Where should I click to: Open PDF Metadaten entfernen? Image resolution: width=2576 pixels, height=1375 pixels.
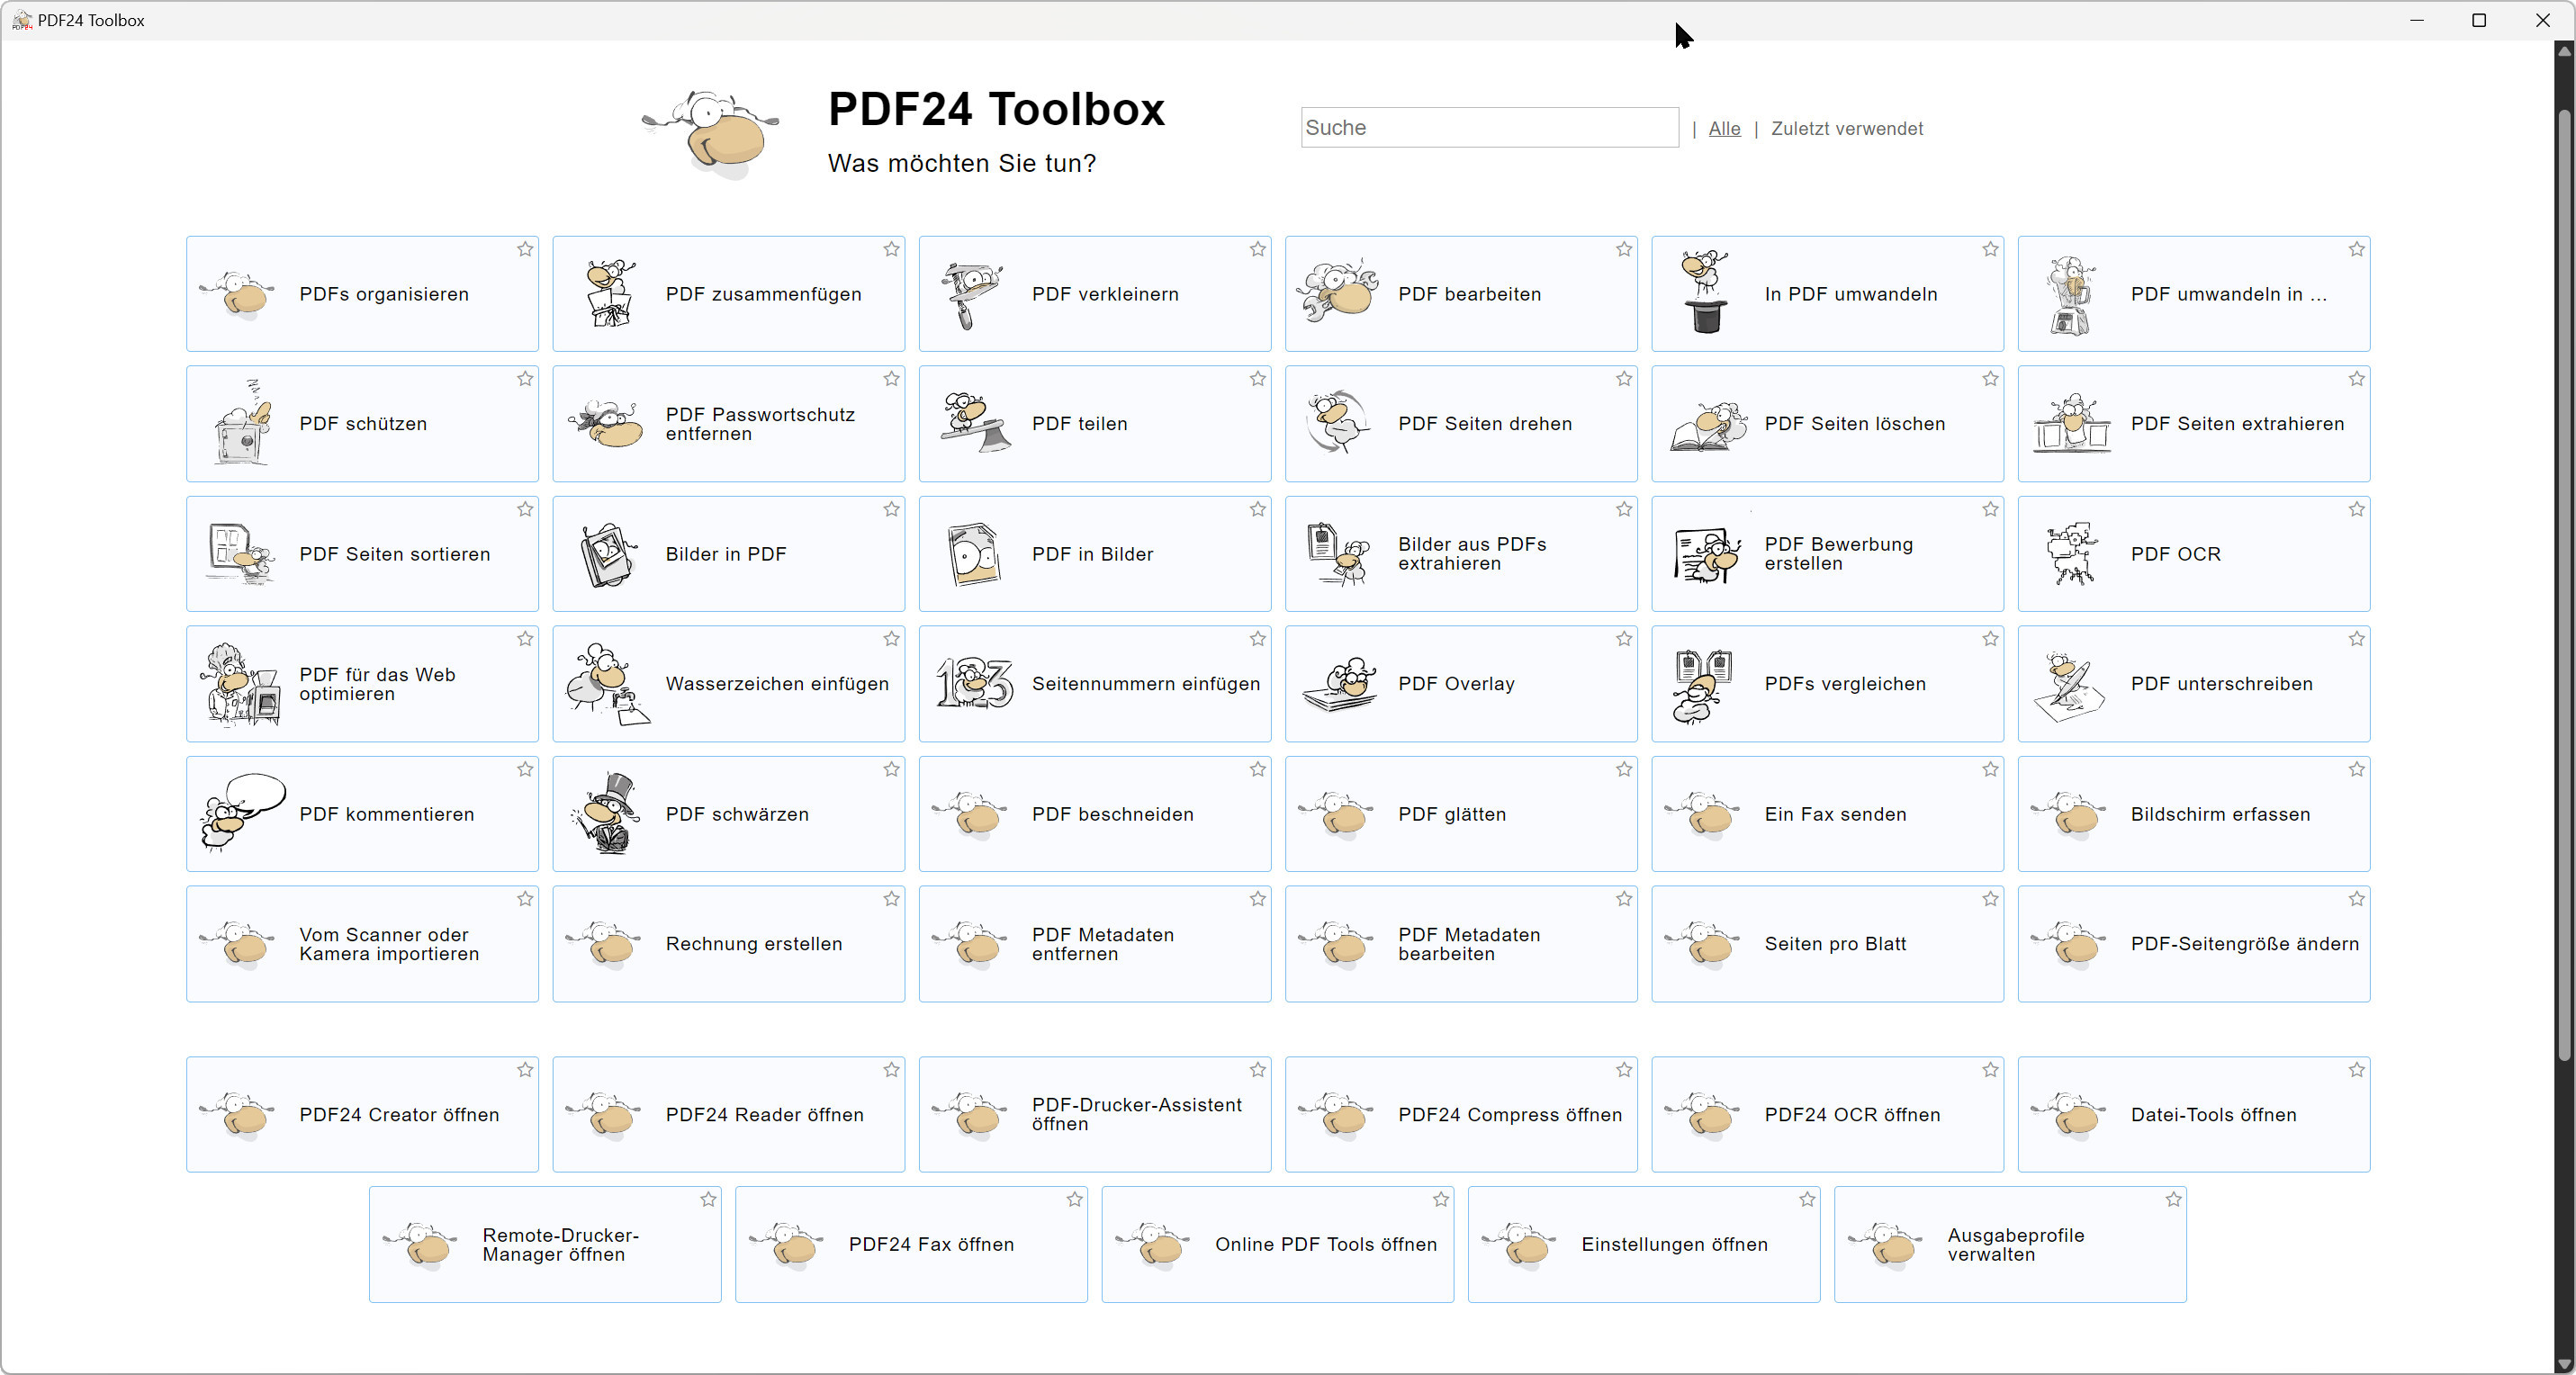1095,944
